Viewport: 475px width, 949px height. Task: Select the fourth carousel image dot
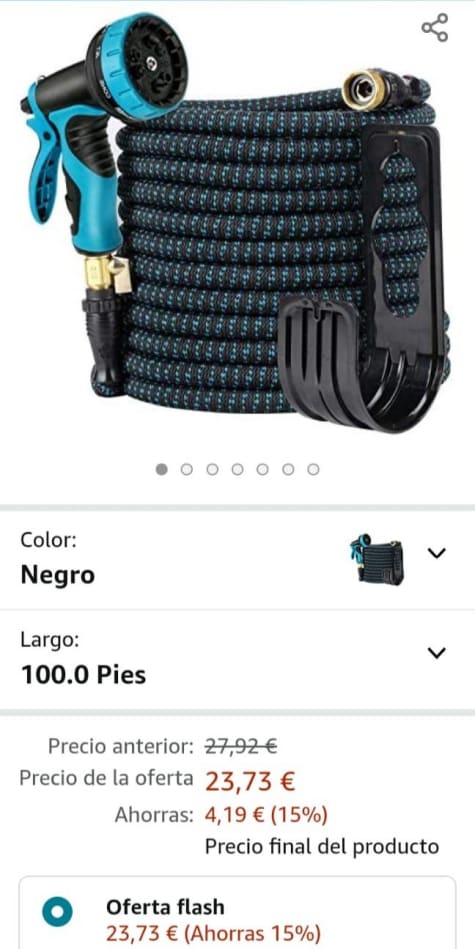coord(237,469)
